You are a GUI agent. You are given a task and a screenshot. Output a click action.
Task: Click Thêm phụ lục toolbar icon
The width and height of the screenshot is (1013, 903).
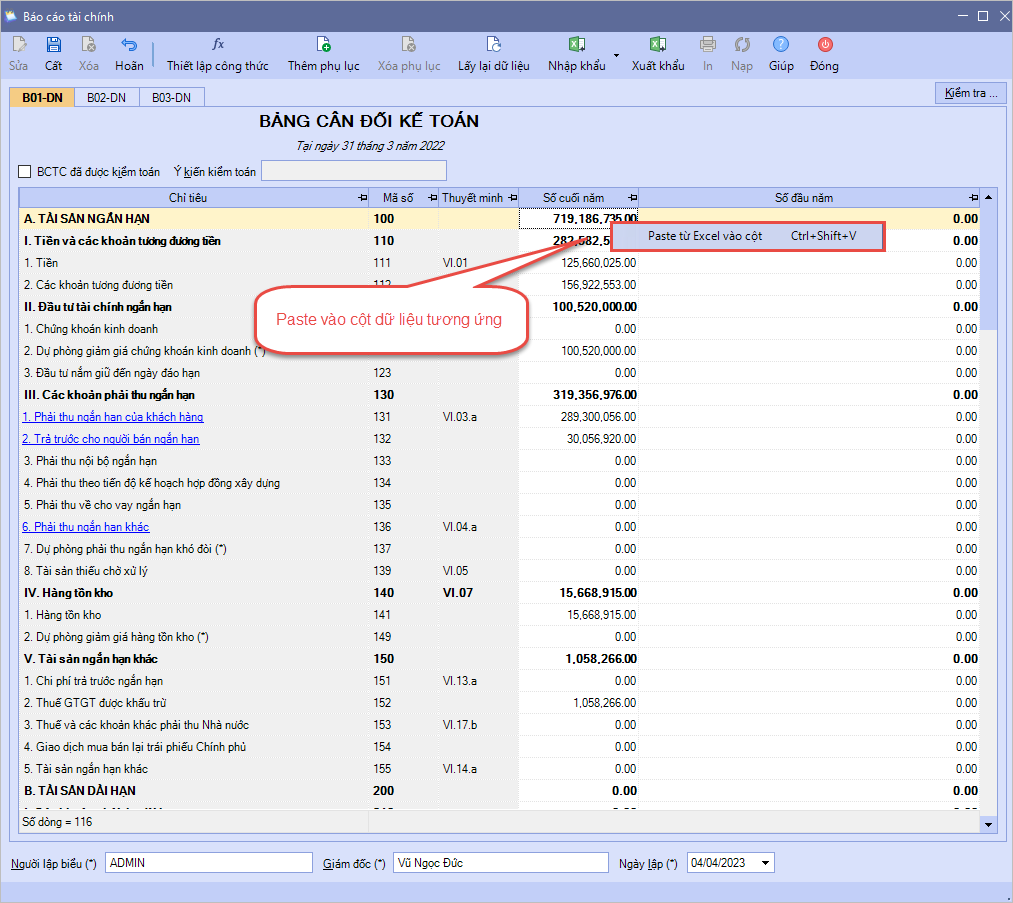click(323, 45)
